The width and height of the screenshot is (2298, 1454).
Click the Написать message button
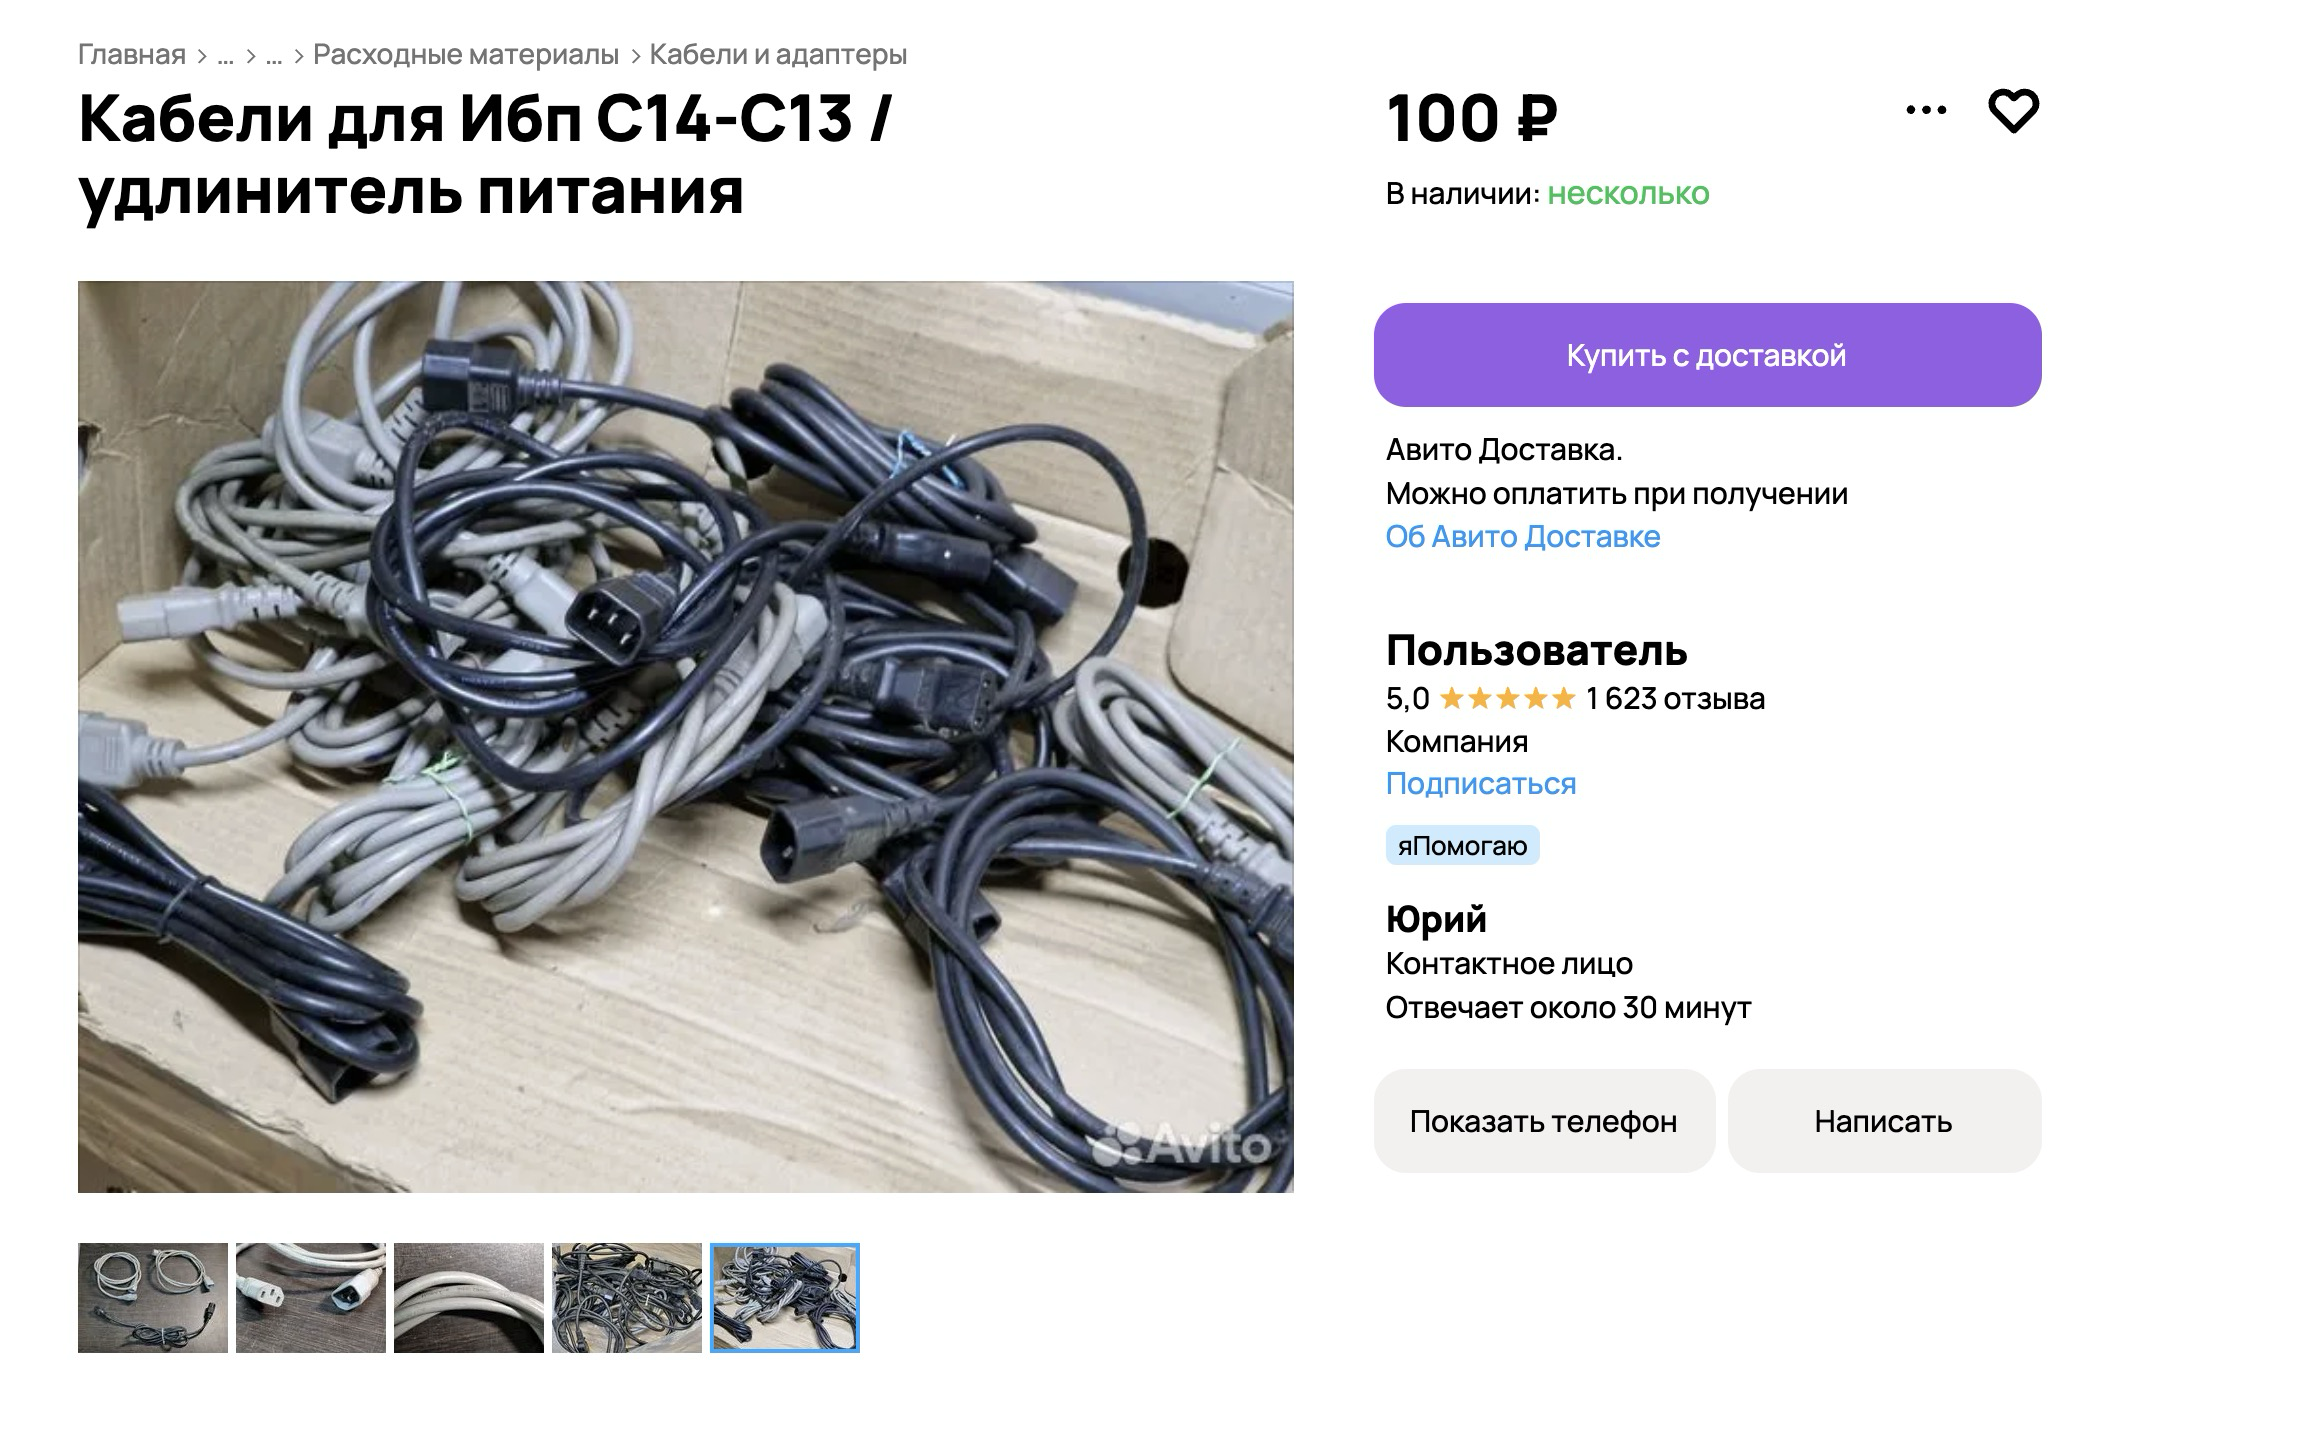1884,1121
